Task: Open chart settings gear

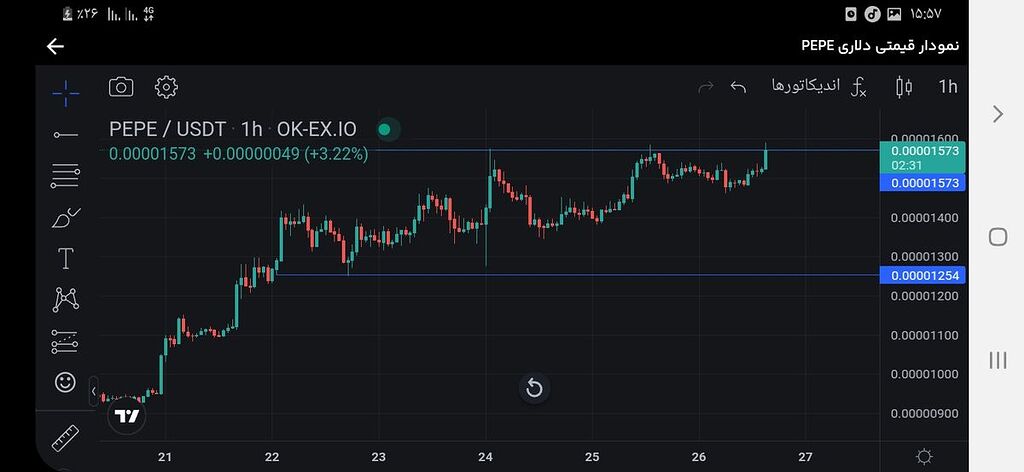Action: pyautogui.click(x=166, y=87)
